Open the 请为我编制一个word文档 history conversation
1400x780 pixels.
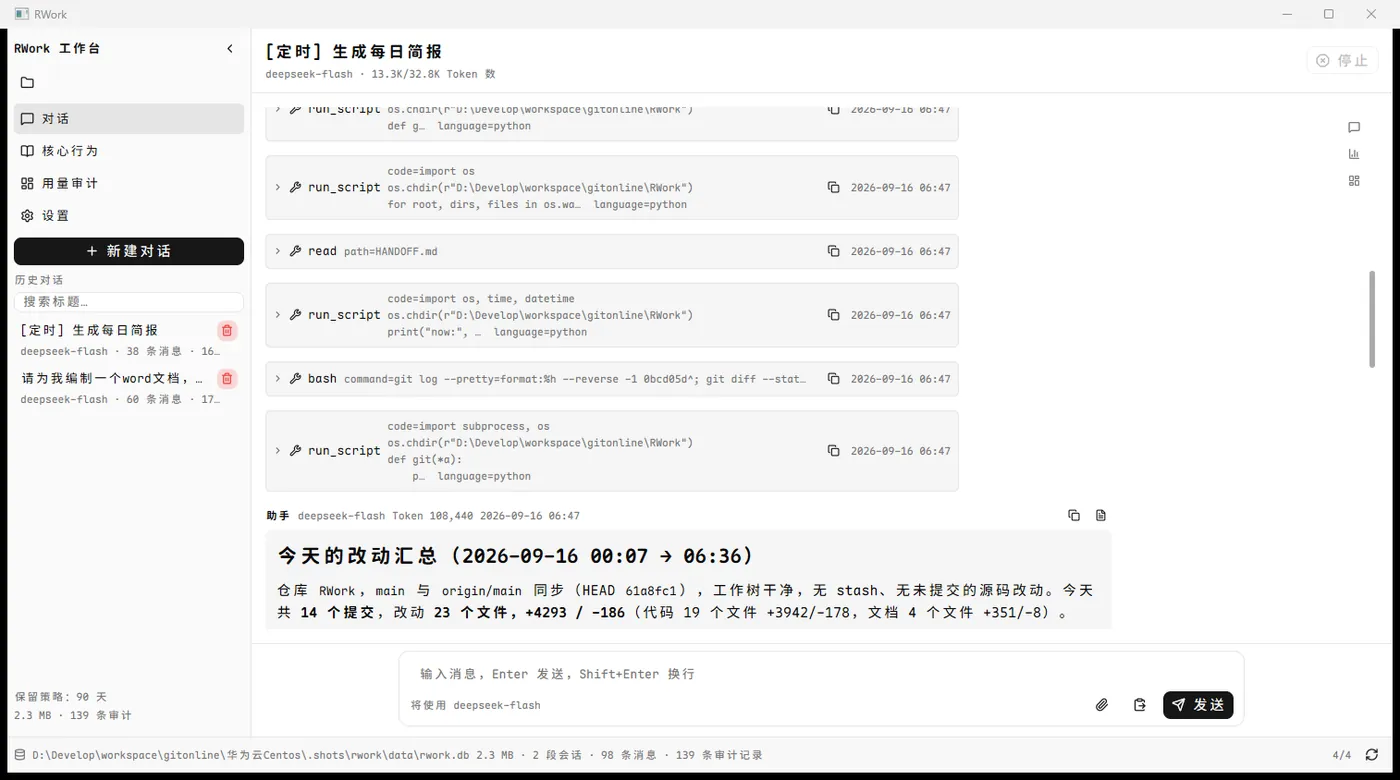click(115, 388)
